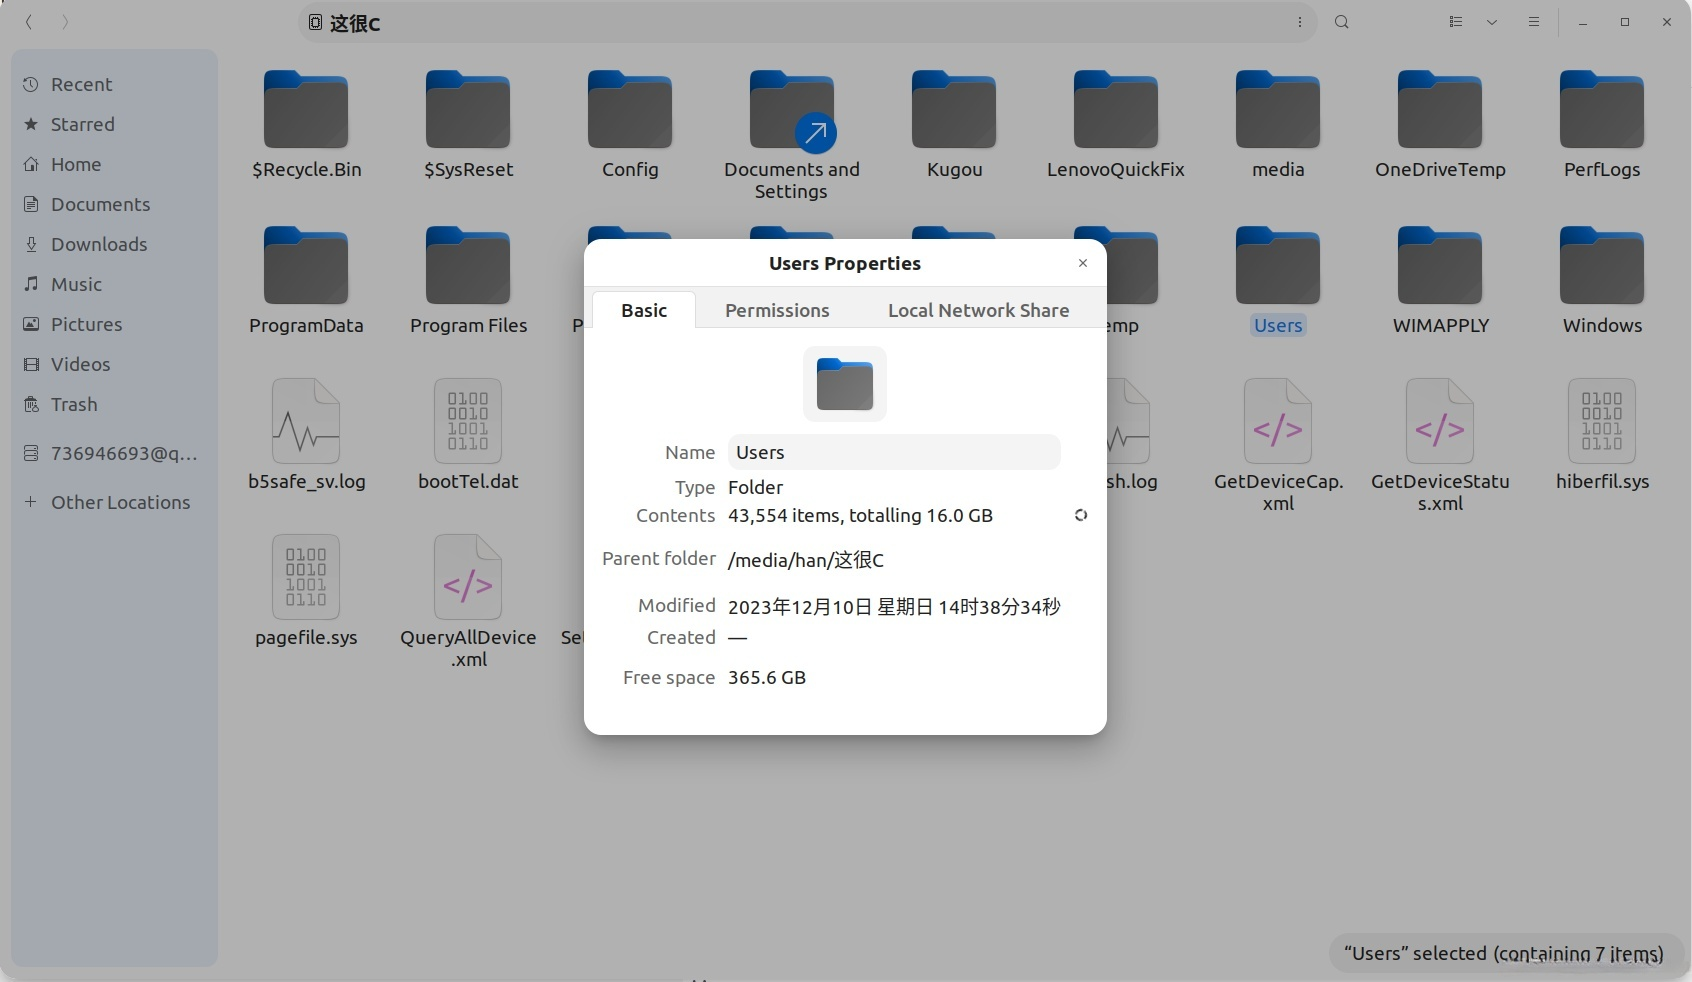
Task: Go back using the back arrow
Action: 29,22
